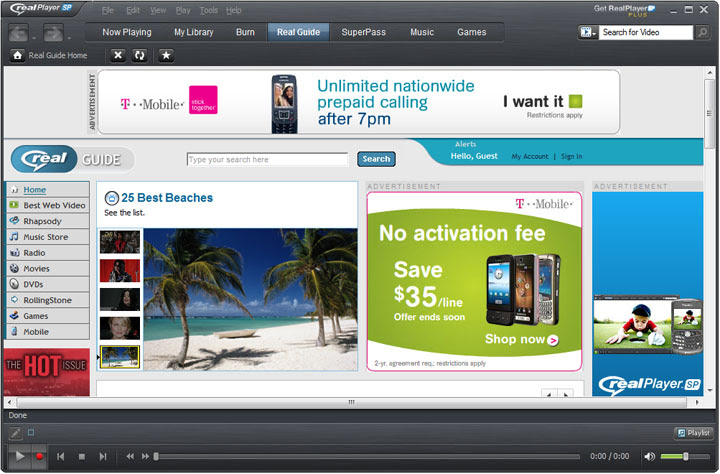Viewport: 720px width, 474px height.
Task: Open Rhapsody in the sidebar
Action: pyautogui.click(x=48, y=221)
